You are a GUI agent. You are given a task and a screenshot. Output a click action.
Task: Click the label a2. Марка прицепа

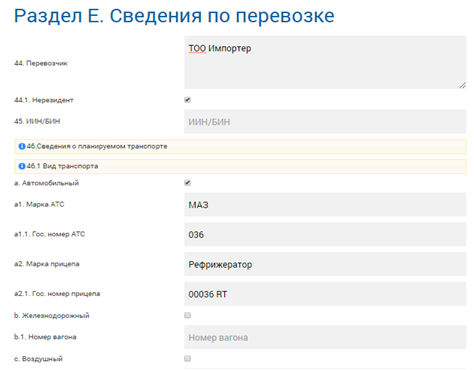[47, 264]
